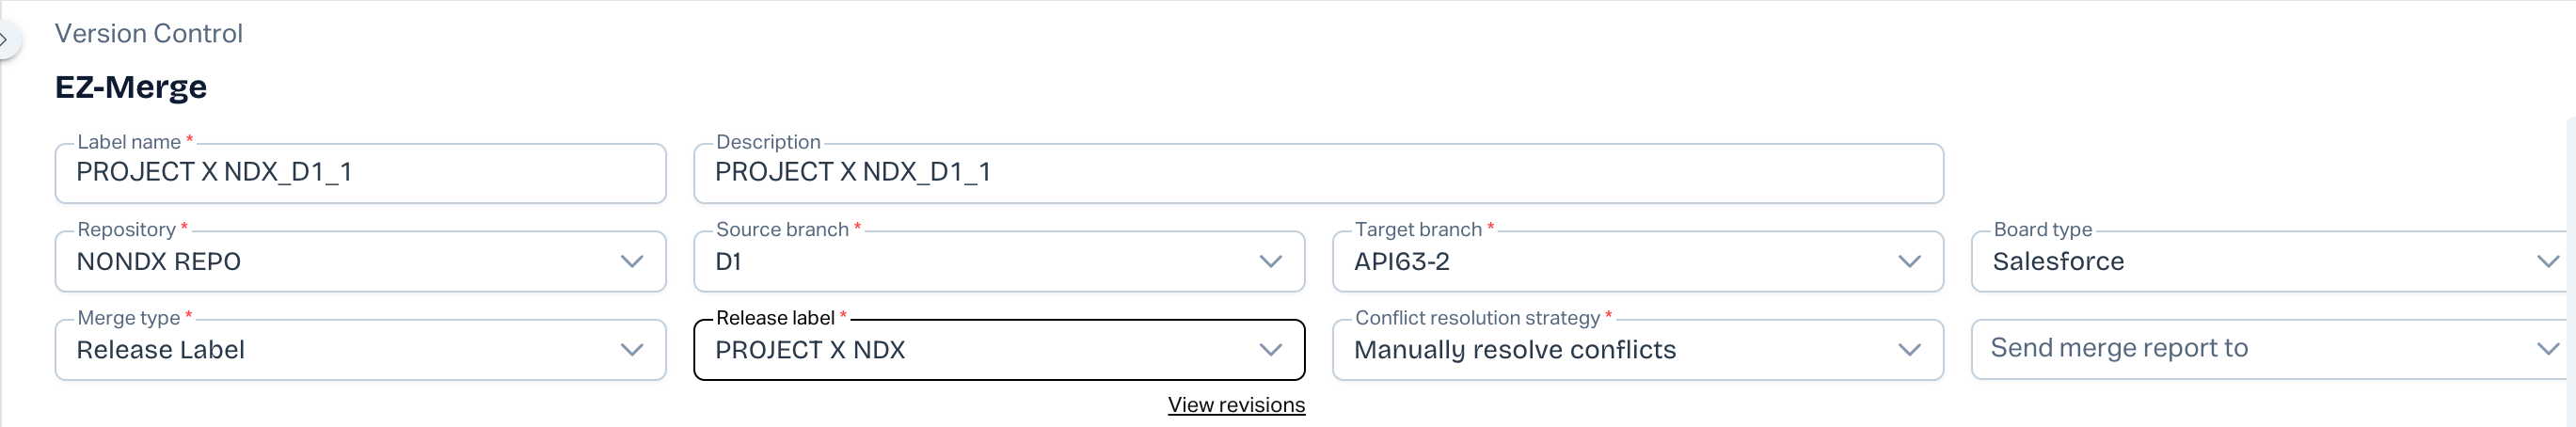Open Source branch dropdown showing D1

pos(980,262)
